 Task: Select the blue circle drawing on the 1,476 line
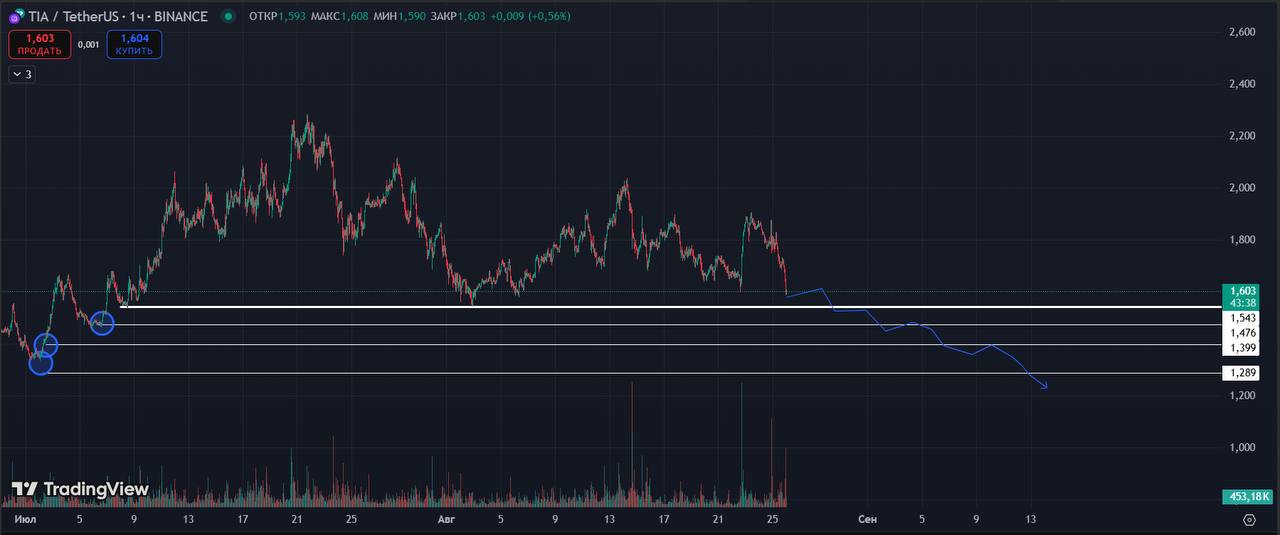click(x=102, y=323)
